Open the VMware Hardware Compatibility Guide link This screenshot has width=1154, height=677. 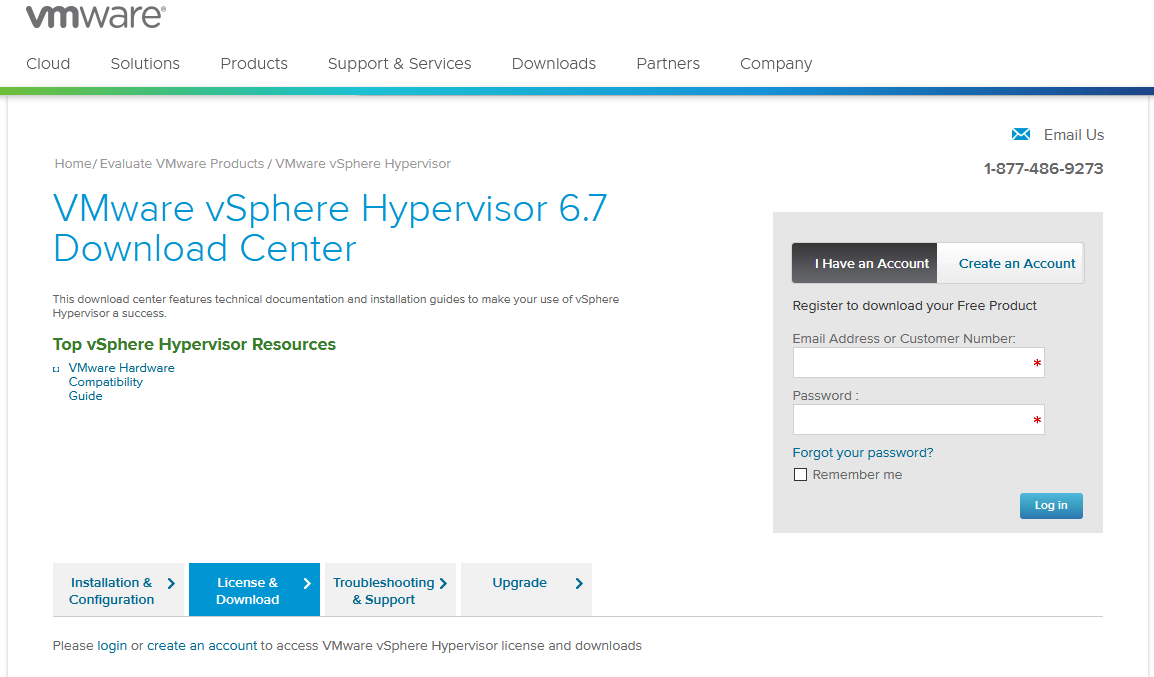(121, 382)
